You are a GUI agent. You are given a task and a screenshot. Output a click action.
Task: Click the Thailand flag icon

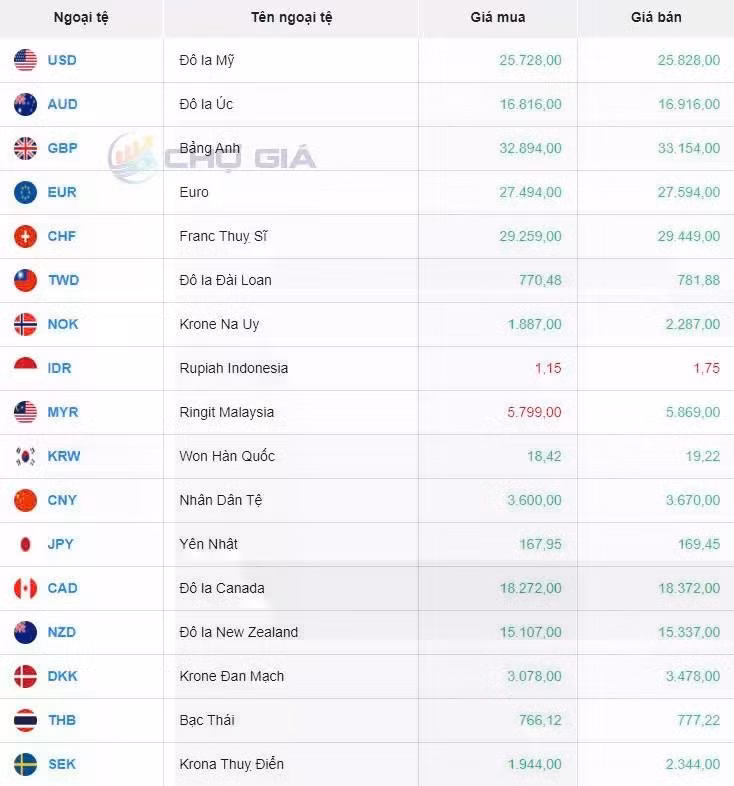click(26, 720)
